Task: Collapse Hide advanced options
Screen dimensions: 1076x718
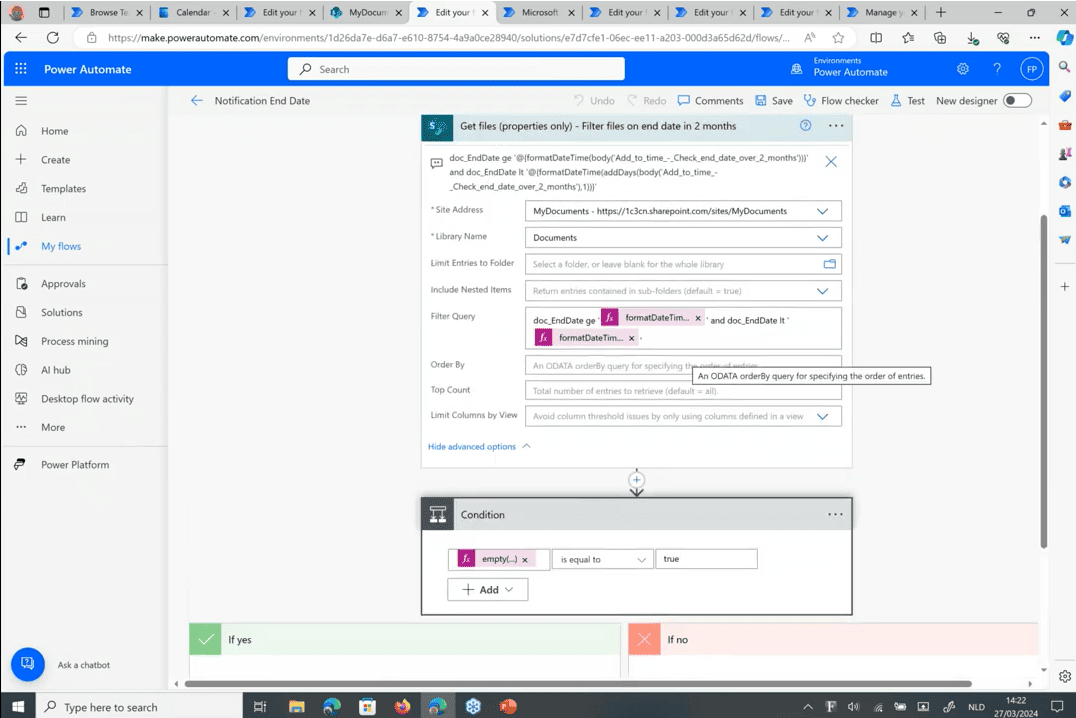Action: click(x=478, y=446)
